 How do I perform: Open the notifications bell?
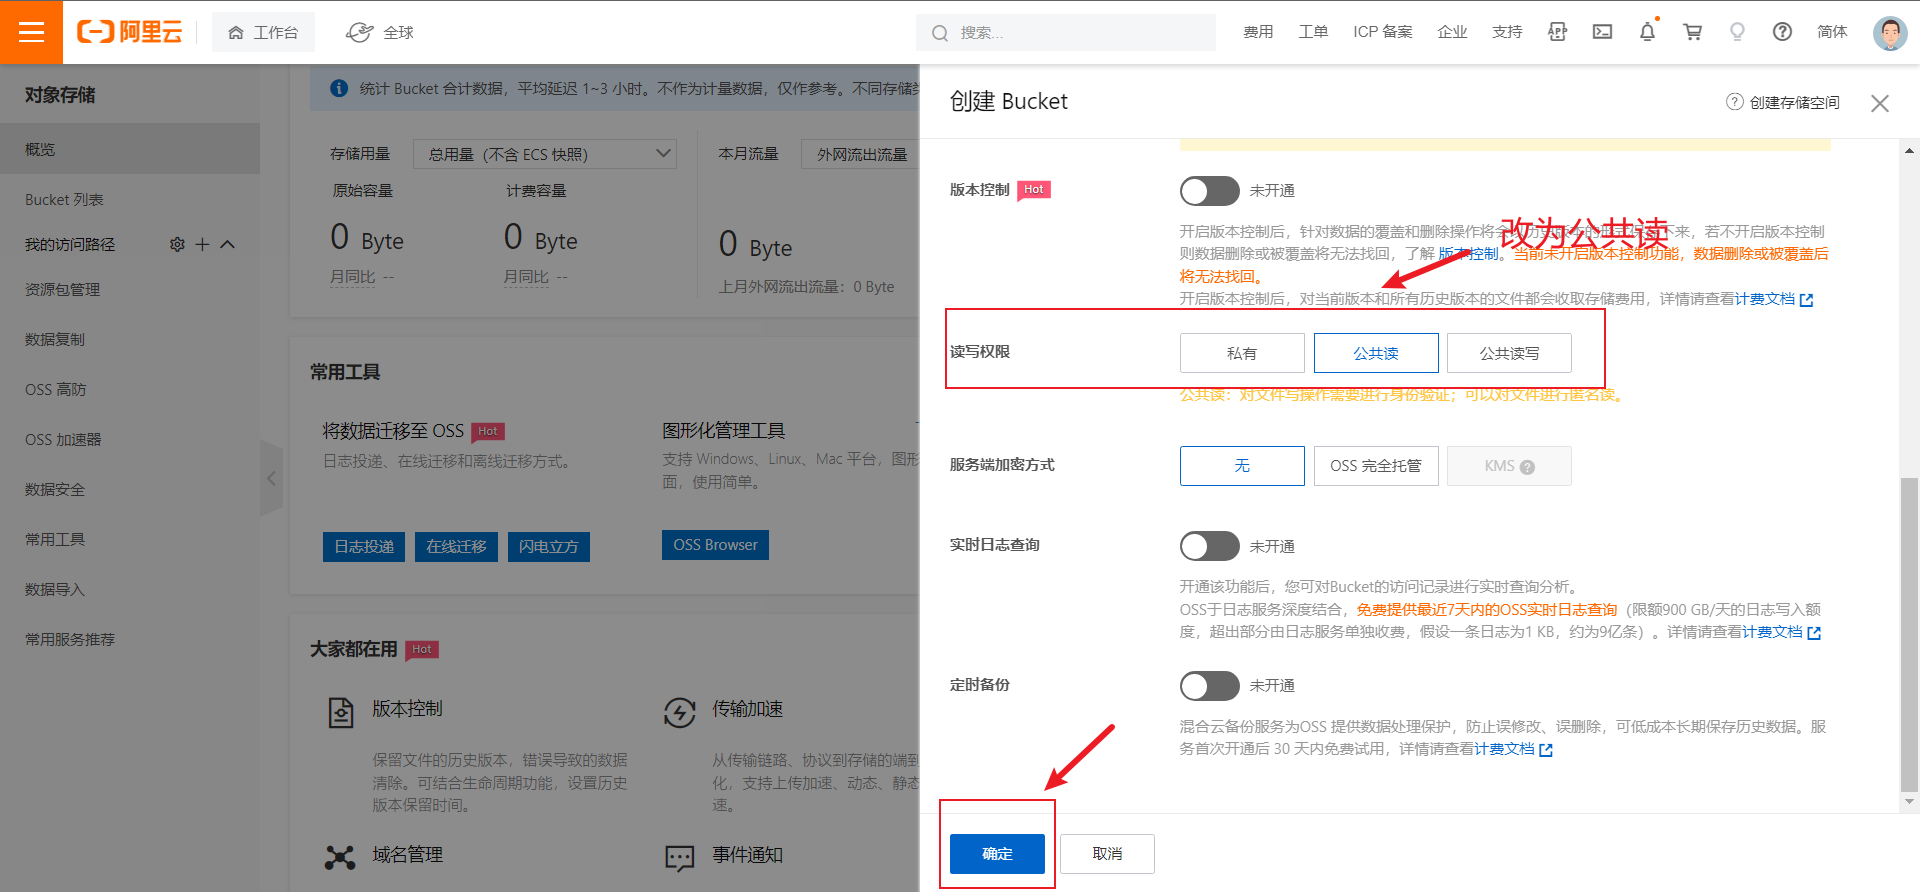pyautogui.click(x=1647, y=32)
